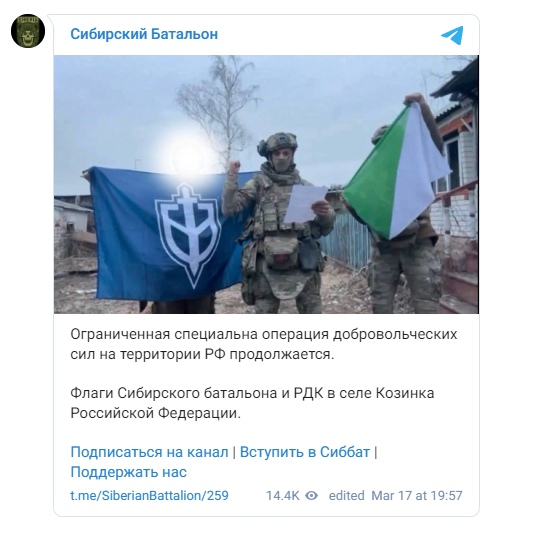Open the t.me/SiberianBattalion/259 post link
554x541 pixels.
coord(149,495)
